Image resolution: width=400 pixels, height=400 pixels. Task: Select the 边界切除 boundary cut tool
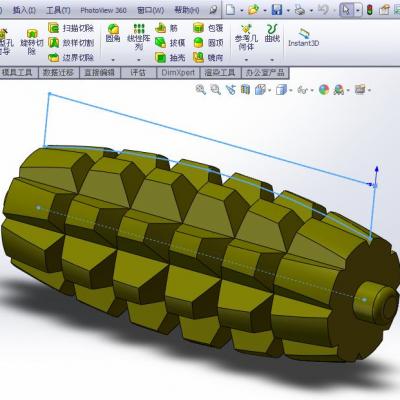click(71, 57)
